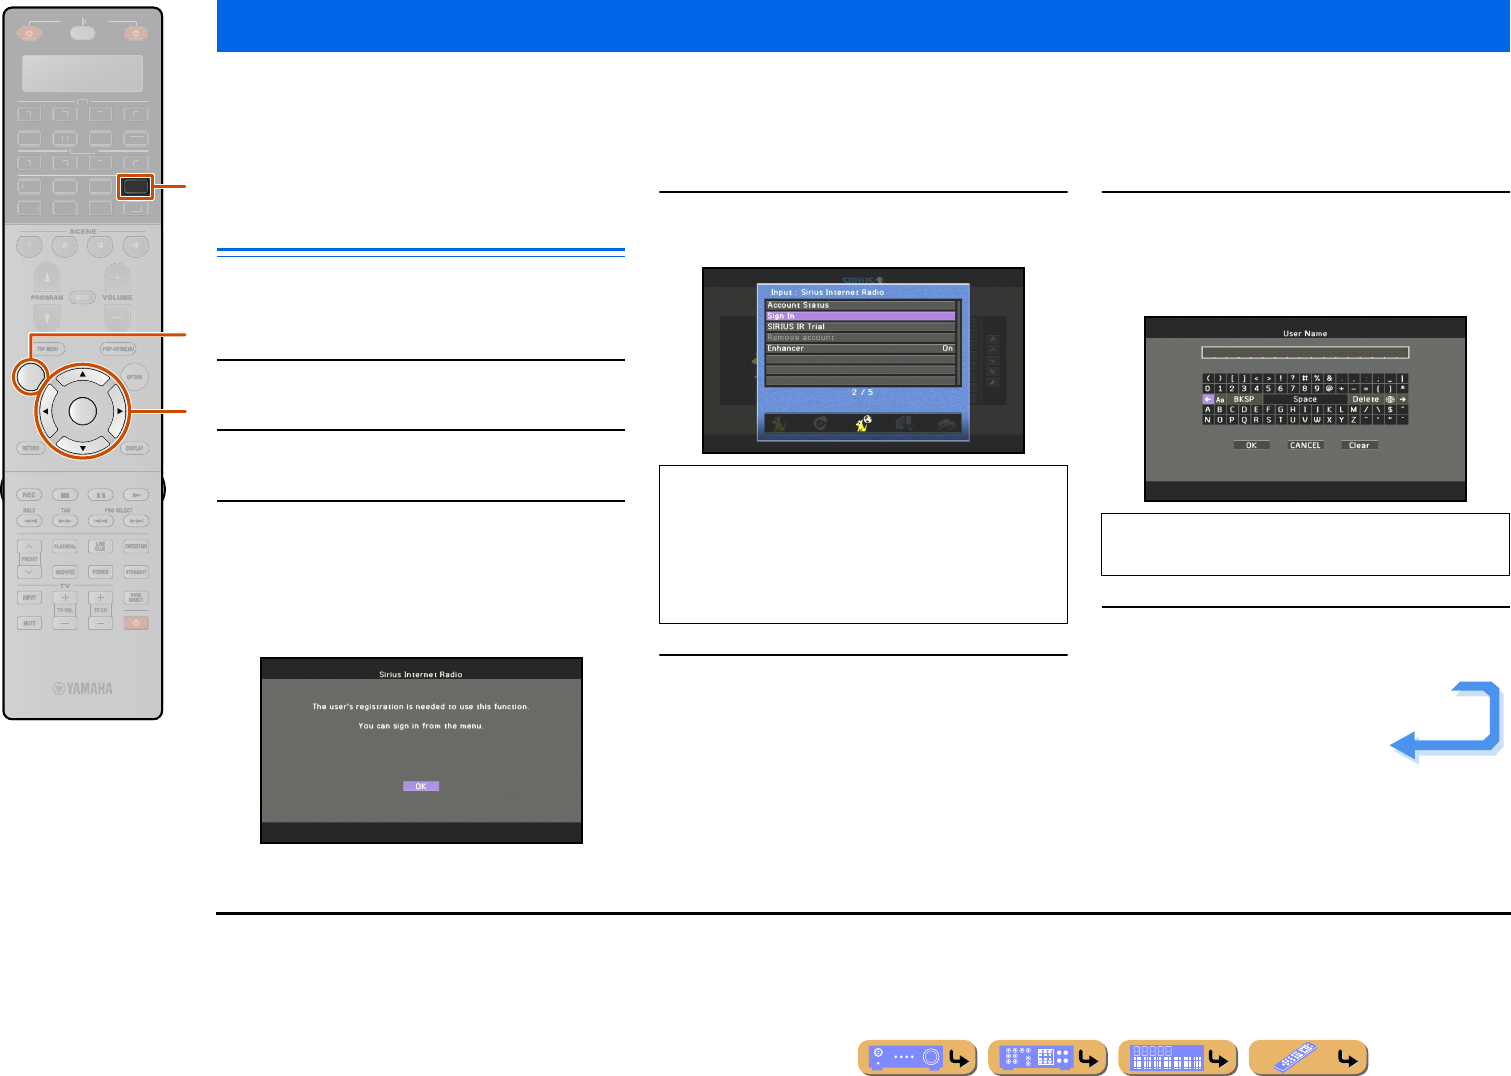Click the STEREO button on remote
The width and height of the screenshot is (1511, 1076).
pos(100,572)
